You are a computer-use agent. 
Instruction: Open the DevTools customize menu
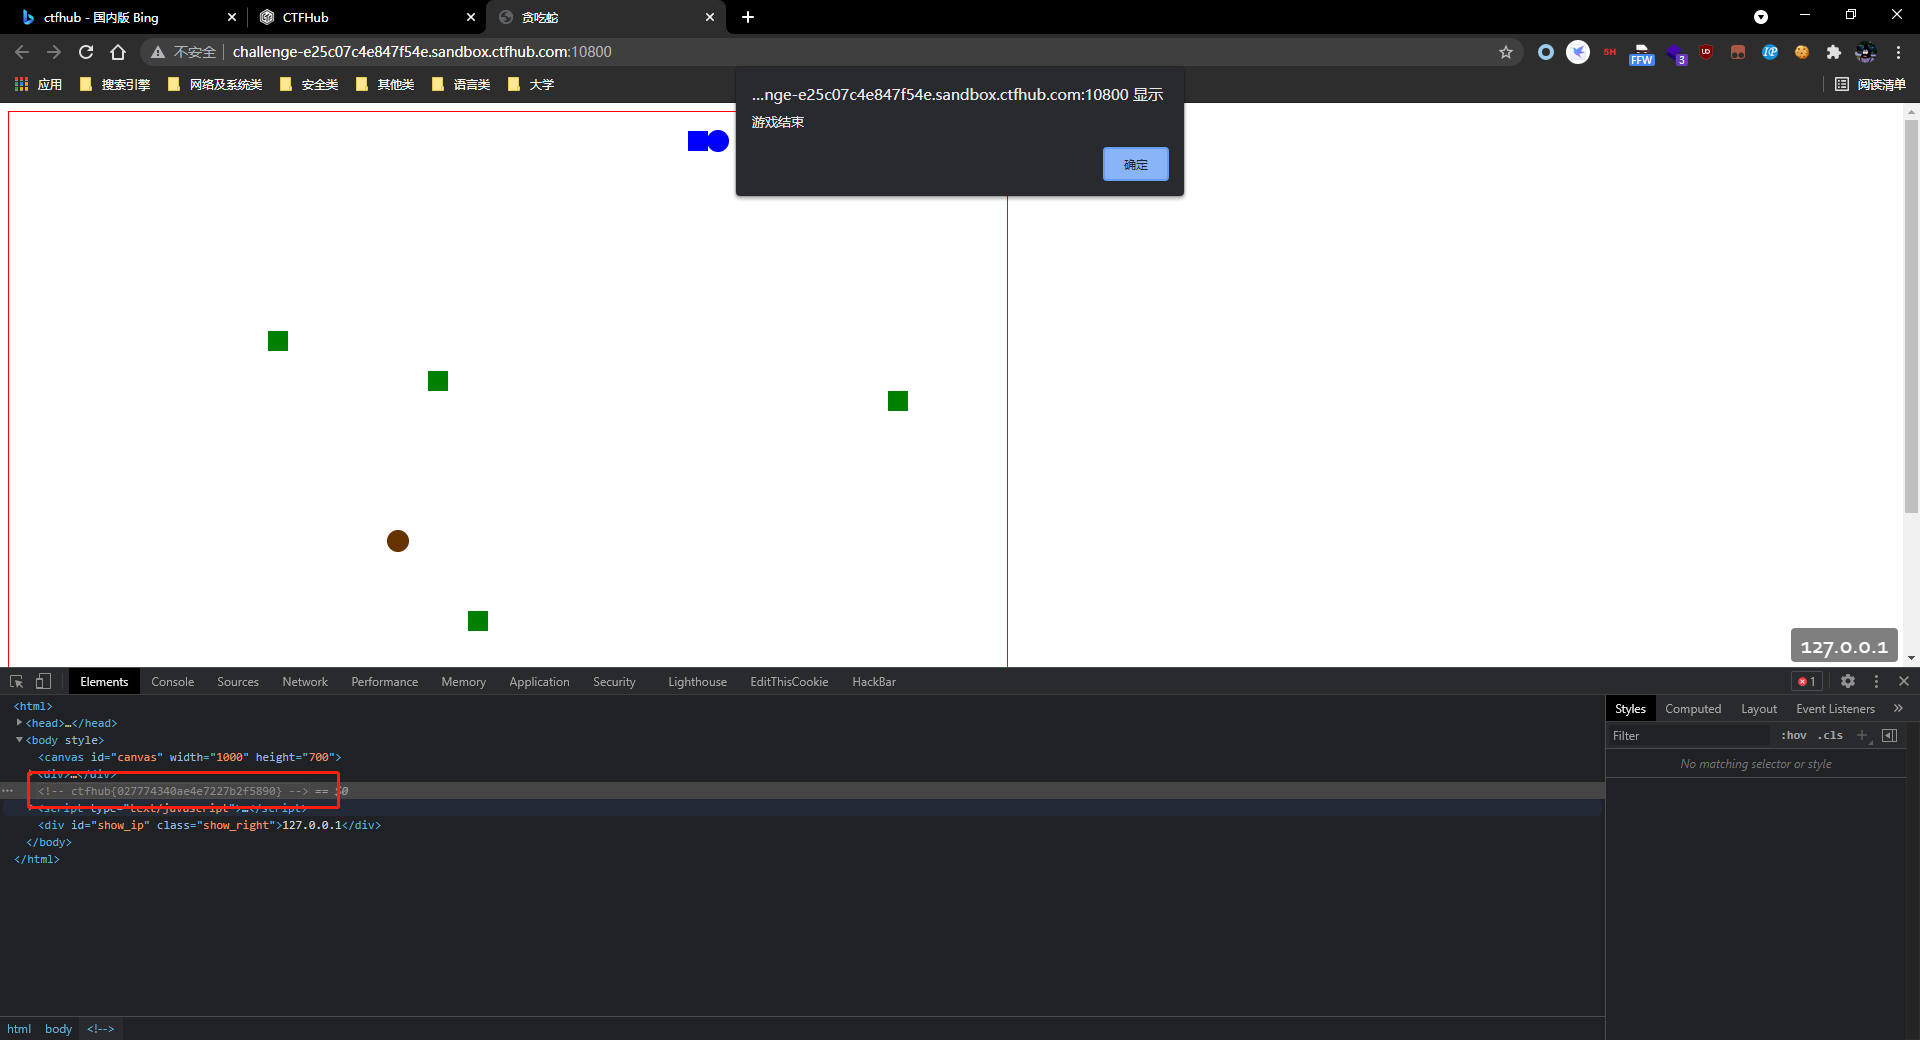[x=1876, y=682]
